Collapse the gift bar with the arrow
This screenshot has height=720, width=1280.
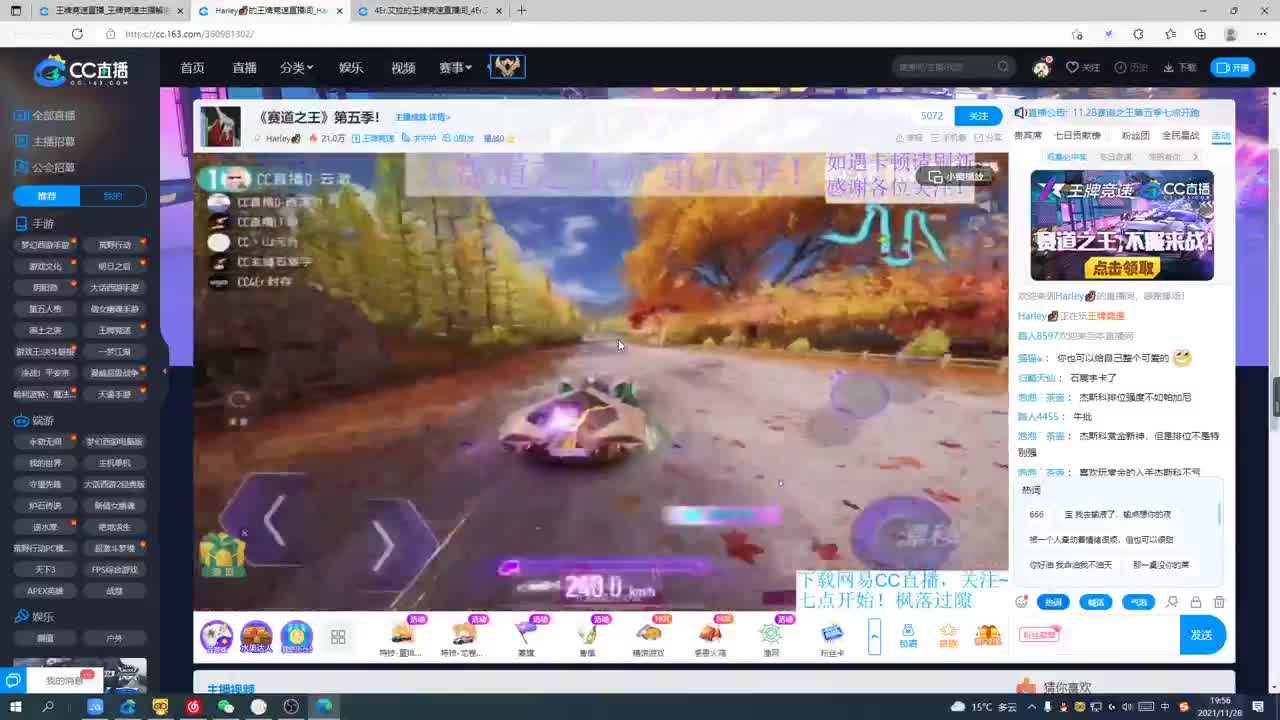click(875, 636)
